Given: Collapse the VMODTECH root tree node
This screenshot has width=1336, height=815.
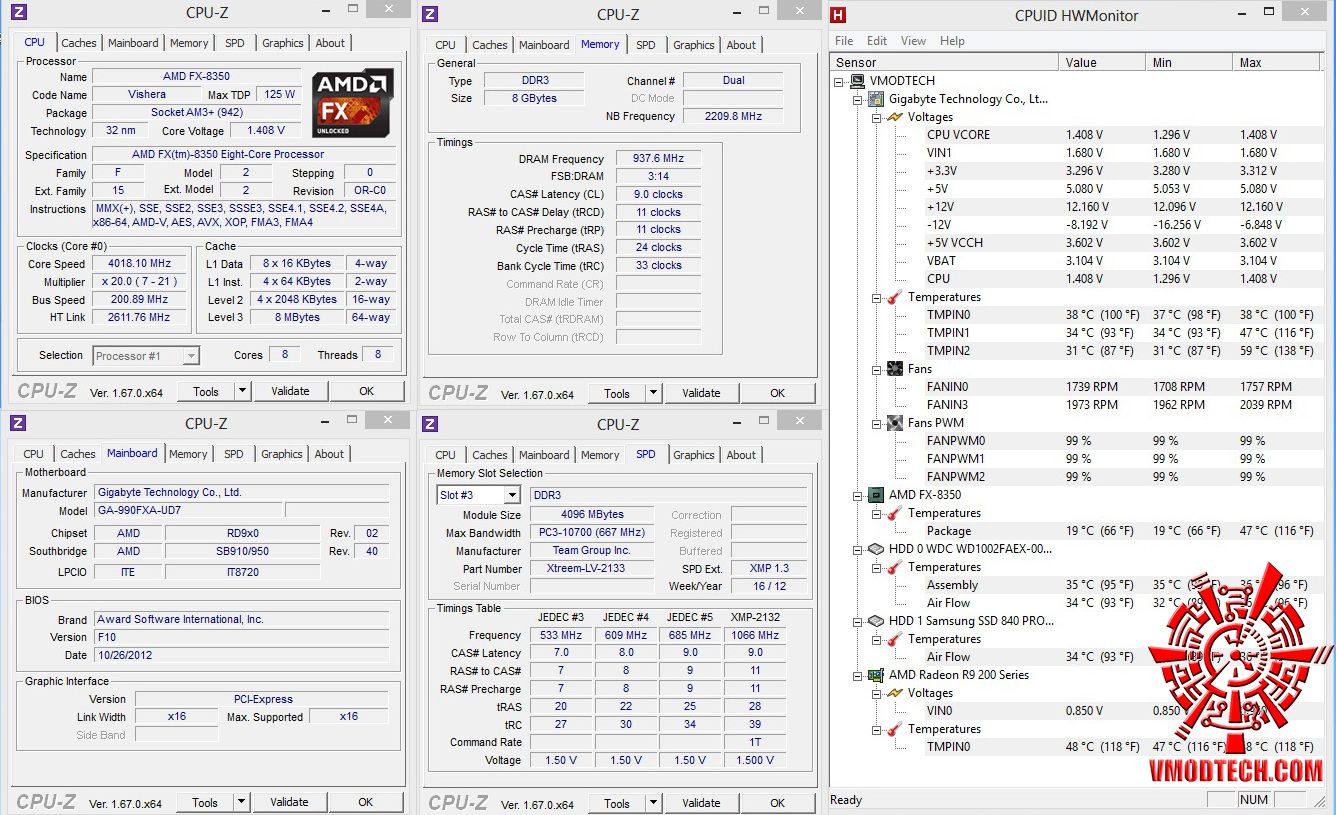Looking at the screenshot, I should coord(840,81).
